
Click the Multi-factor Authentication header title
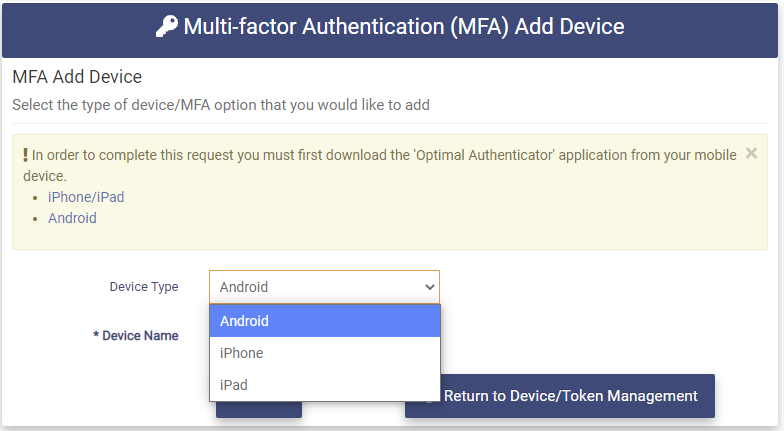tap(403, 27)
